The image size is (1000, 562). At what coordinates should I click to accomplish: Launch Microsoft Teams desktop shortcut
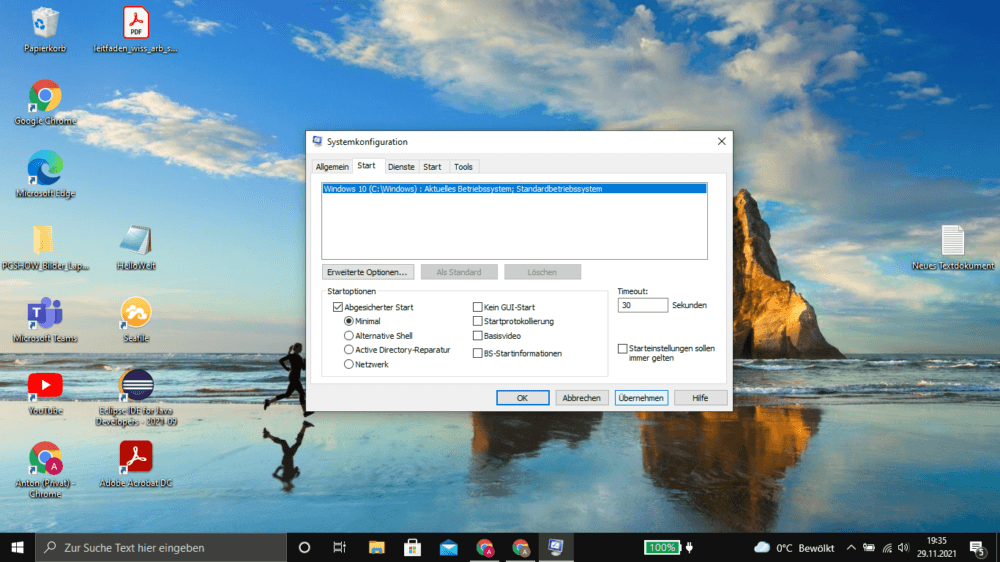coord(45,320)
